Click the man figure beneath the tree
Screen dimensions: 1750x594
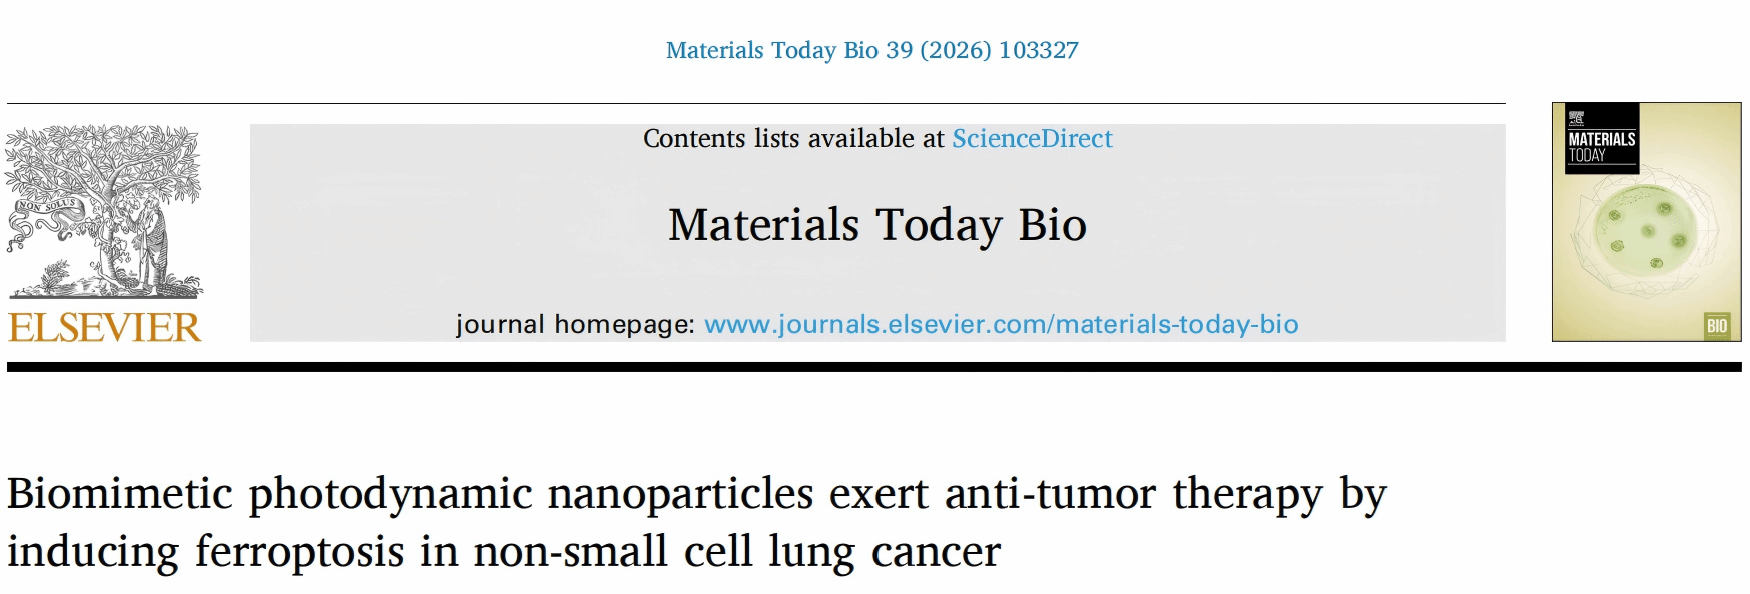[x=153, y=245]
